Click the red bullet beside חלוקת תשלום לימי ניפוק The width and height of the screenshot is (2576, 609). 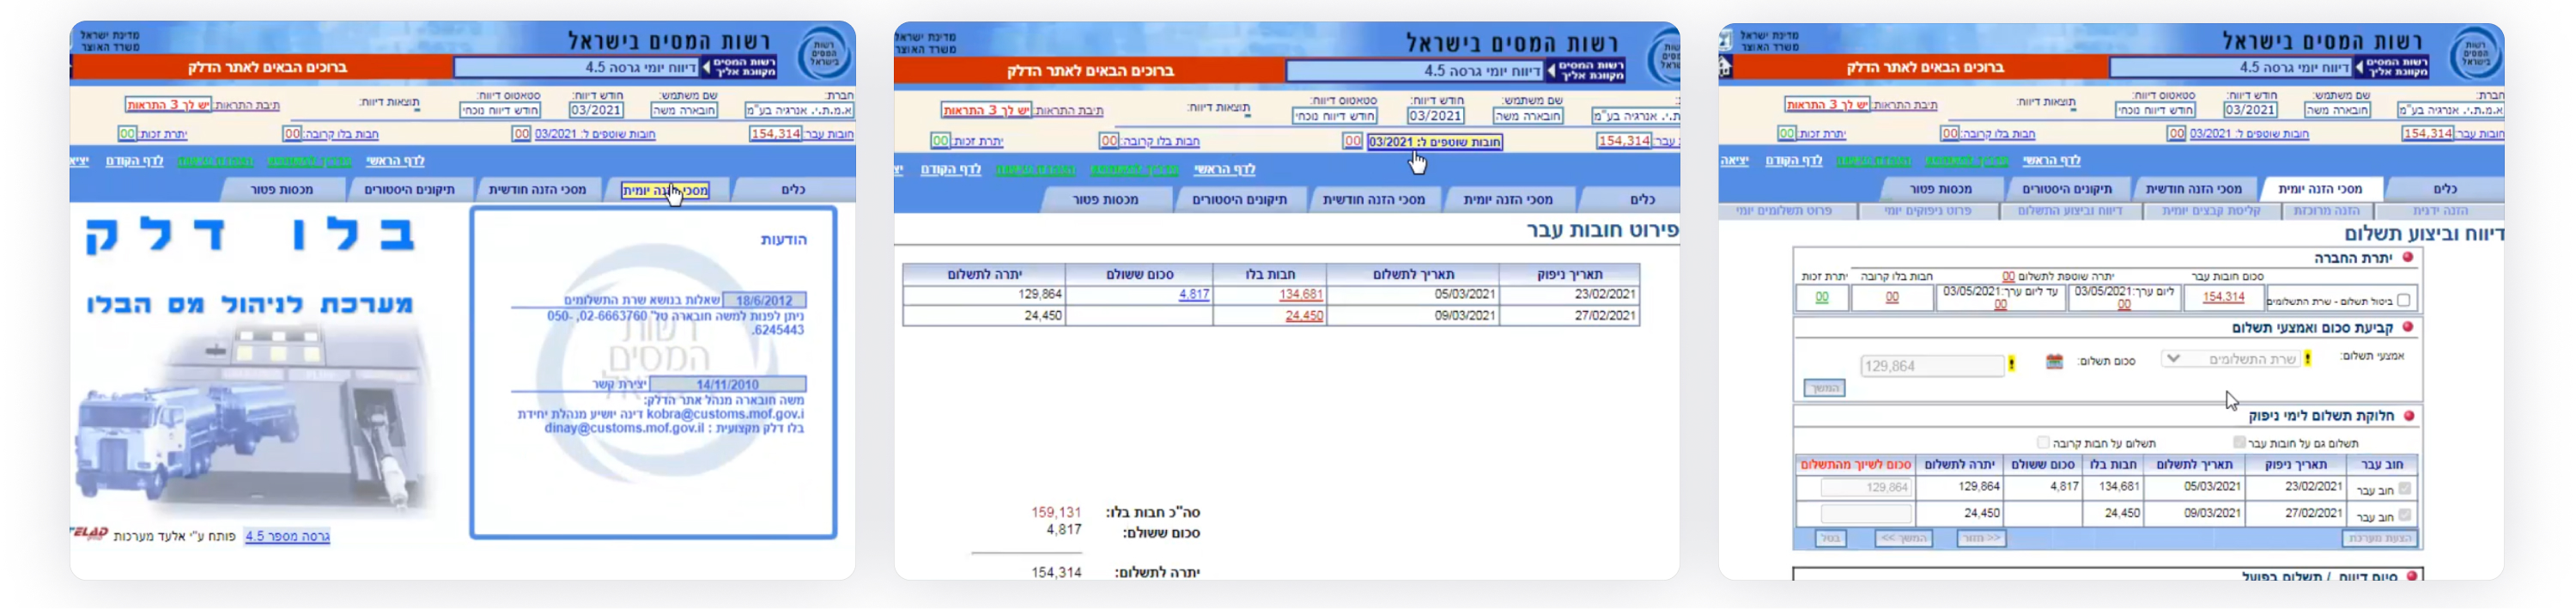(x=2408, y=416)
